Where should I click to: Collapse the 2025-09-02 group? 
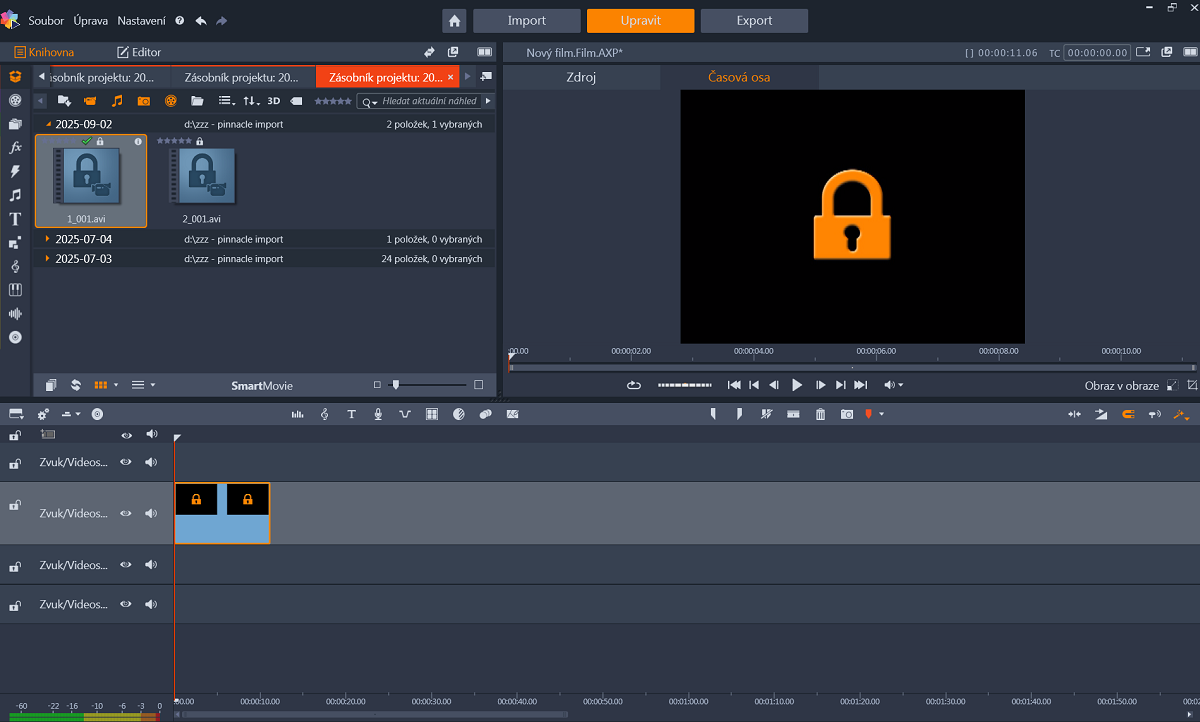pyautogui.click(x=47, y=124)
